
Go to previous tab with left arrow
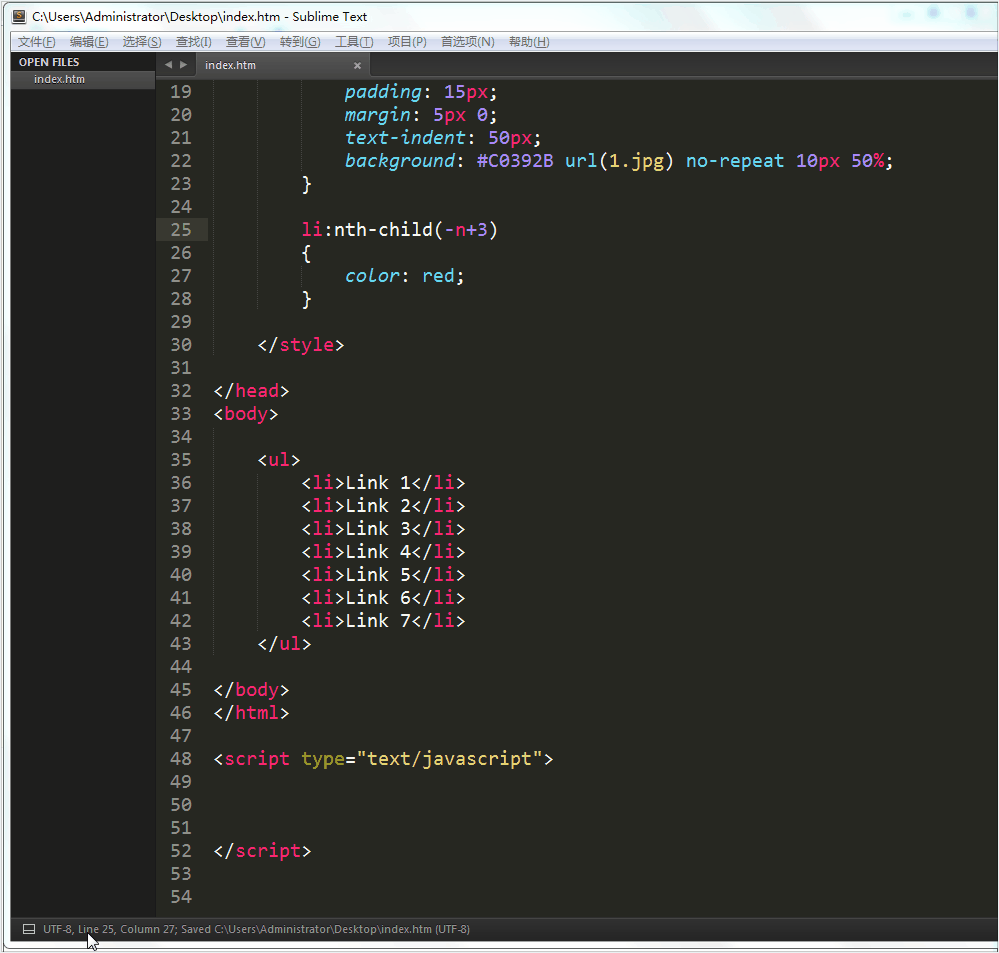point(168,64)
